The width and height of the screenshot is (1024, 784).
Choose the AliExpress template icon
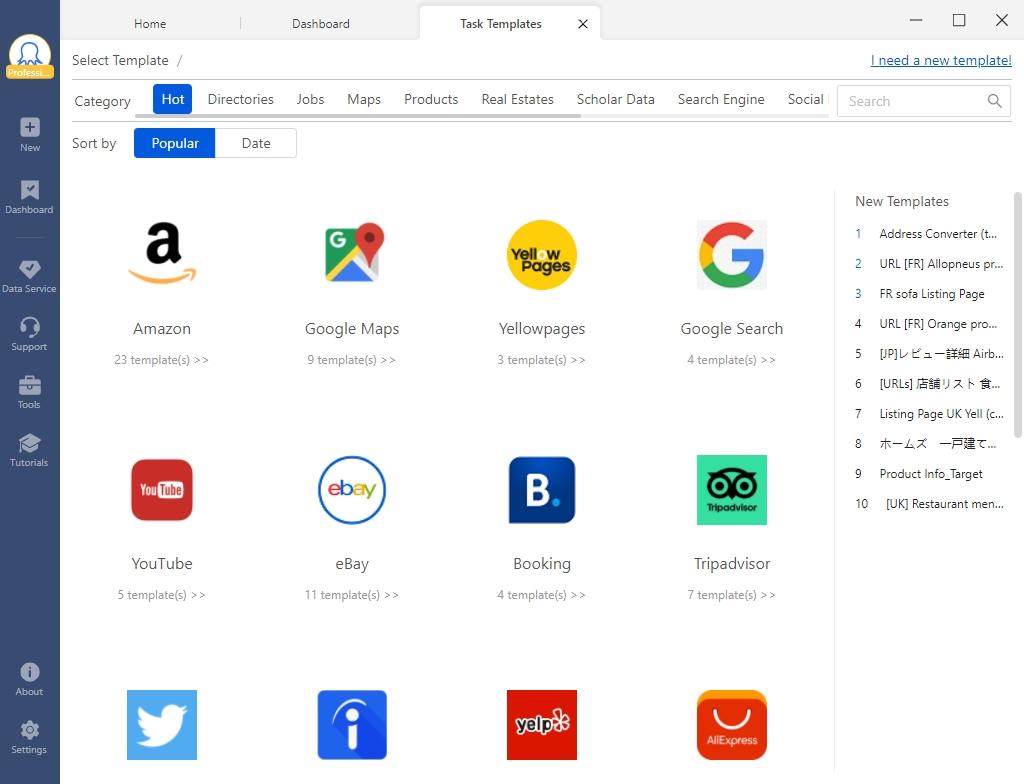point(731,725)
